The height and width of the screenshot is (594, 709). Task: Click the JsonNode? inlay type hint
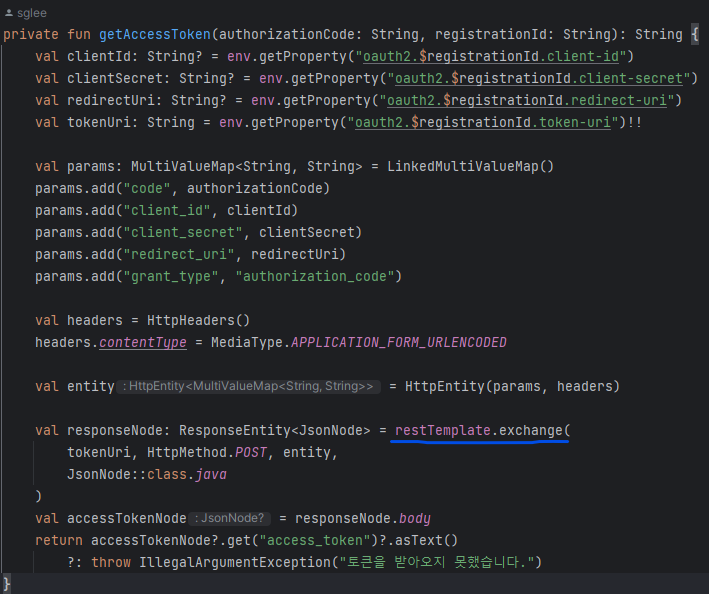(230, 519)
